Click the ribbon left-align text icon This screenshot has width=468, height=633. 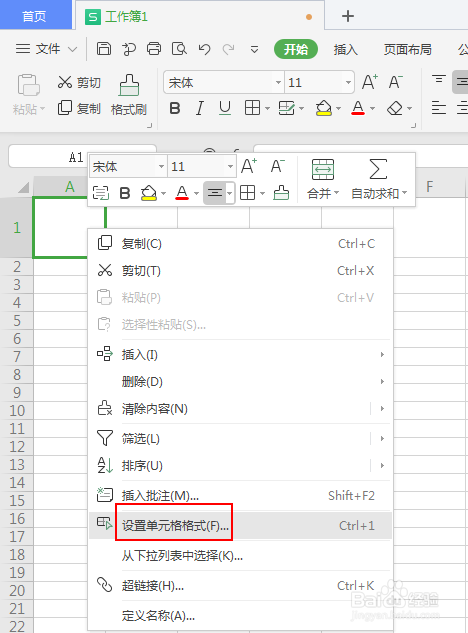(439, 108)
